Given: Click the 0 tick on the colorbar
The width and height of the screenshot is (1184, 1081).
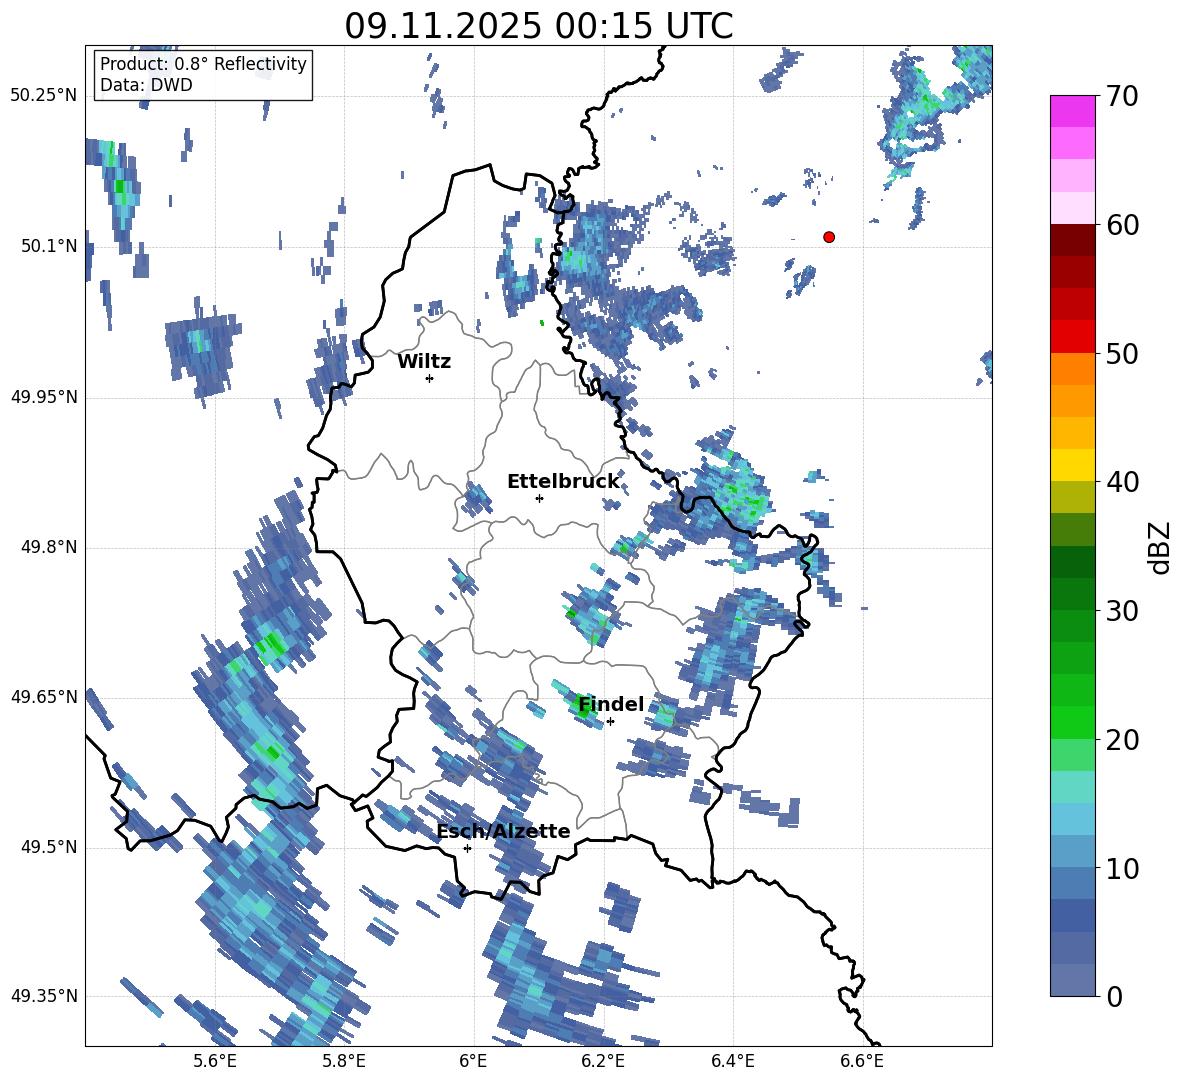Looking at the screenshot, I should point(1114,996).
